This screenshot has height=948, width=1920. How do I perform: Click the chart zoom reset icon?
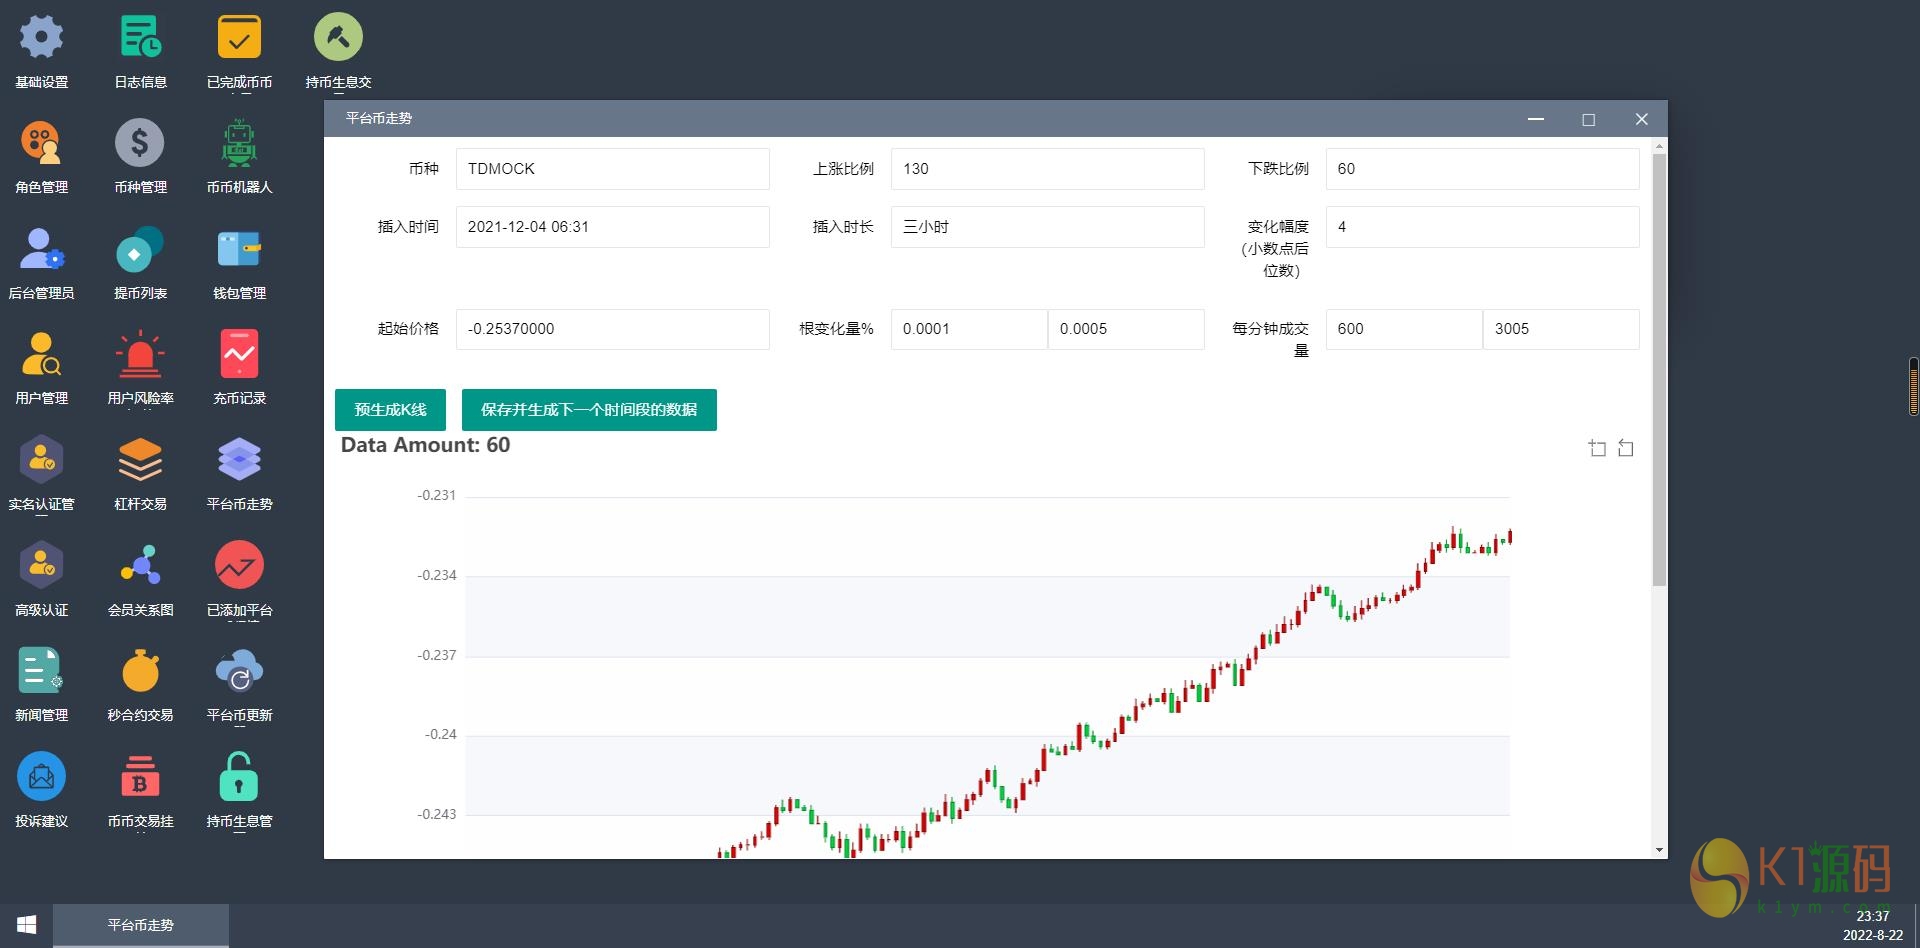click(1626, 448)
